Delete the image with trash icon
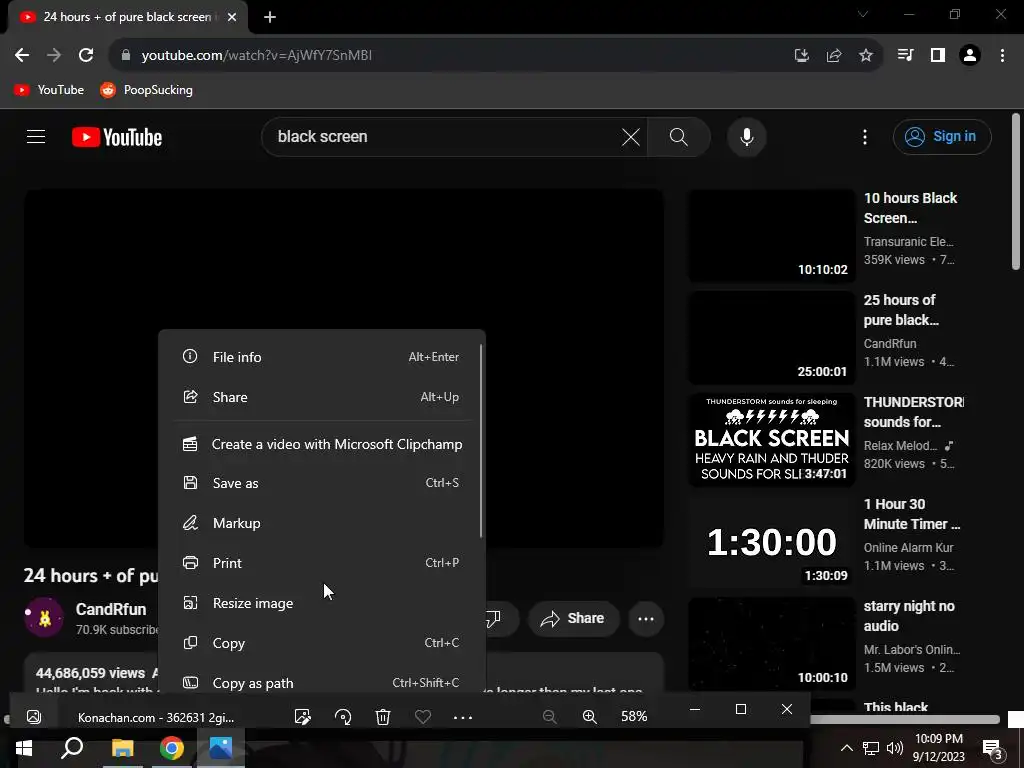This screenshot has height=768, width=1024. 383,717
